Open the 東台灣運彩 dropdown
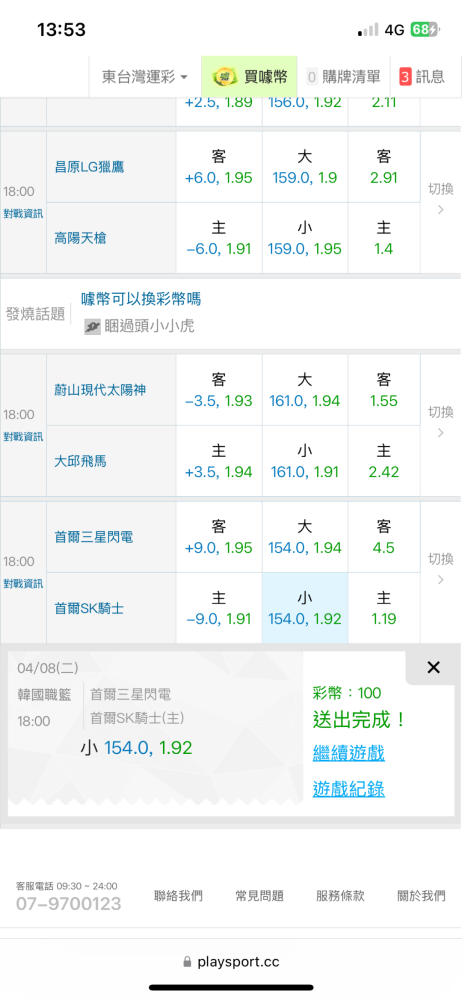Screen dimensions: 462x1000 coord(145,77)
